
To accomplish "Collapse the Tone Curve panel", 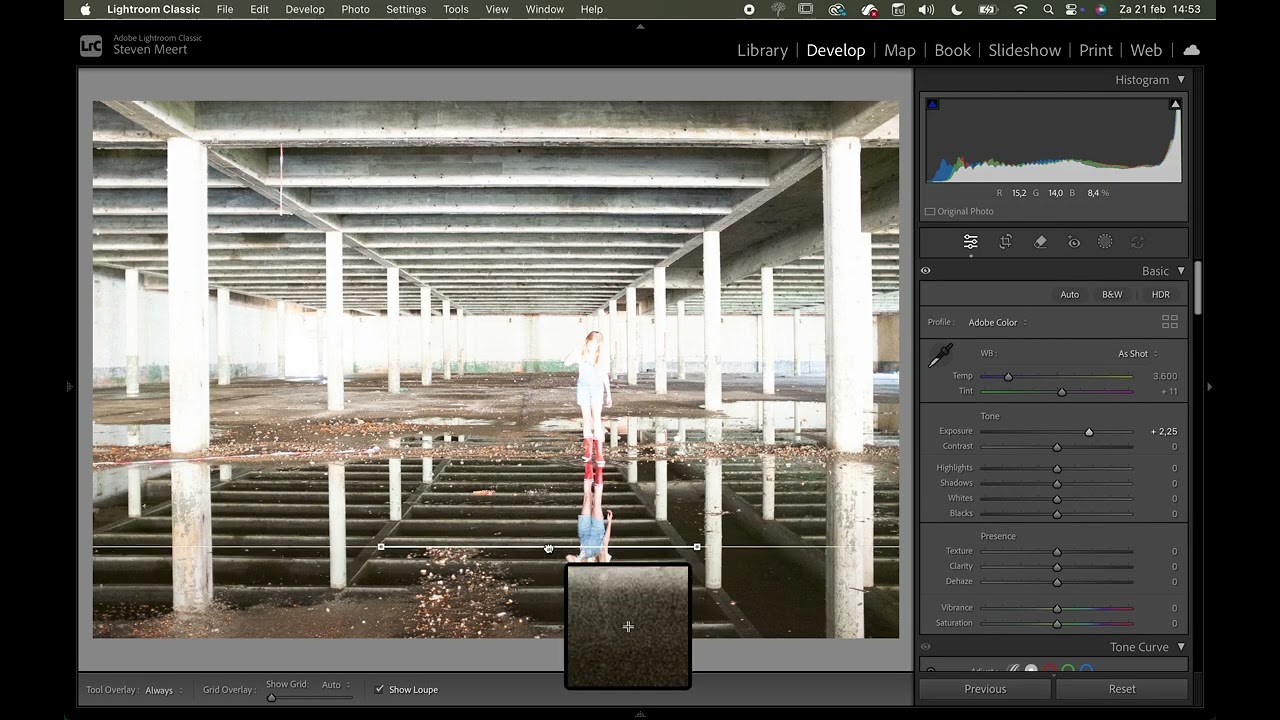I will (x=1181, y=647).
